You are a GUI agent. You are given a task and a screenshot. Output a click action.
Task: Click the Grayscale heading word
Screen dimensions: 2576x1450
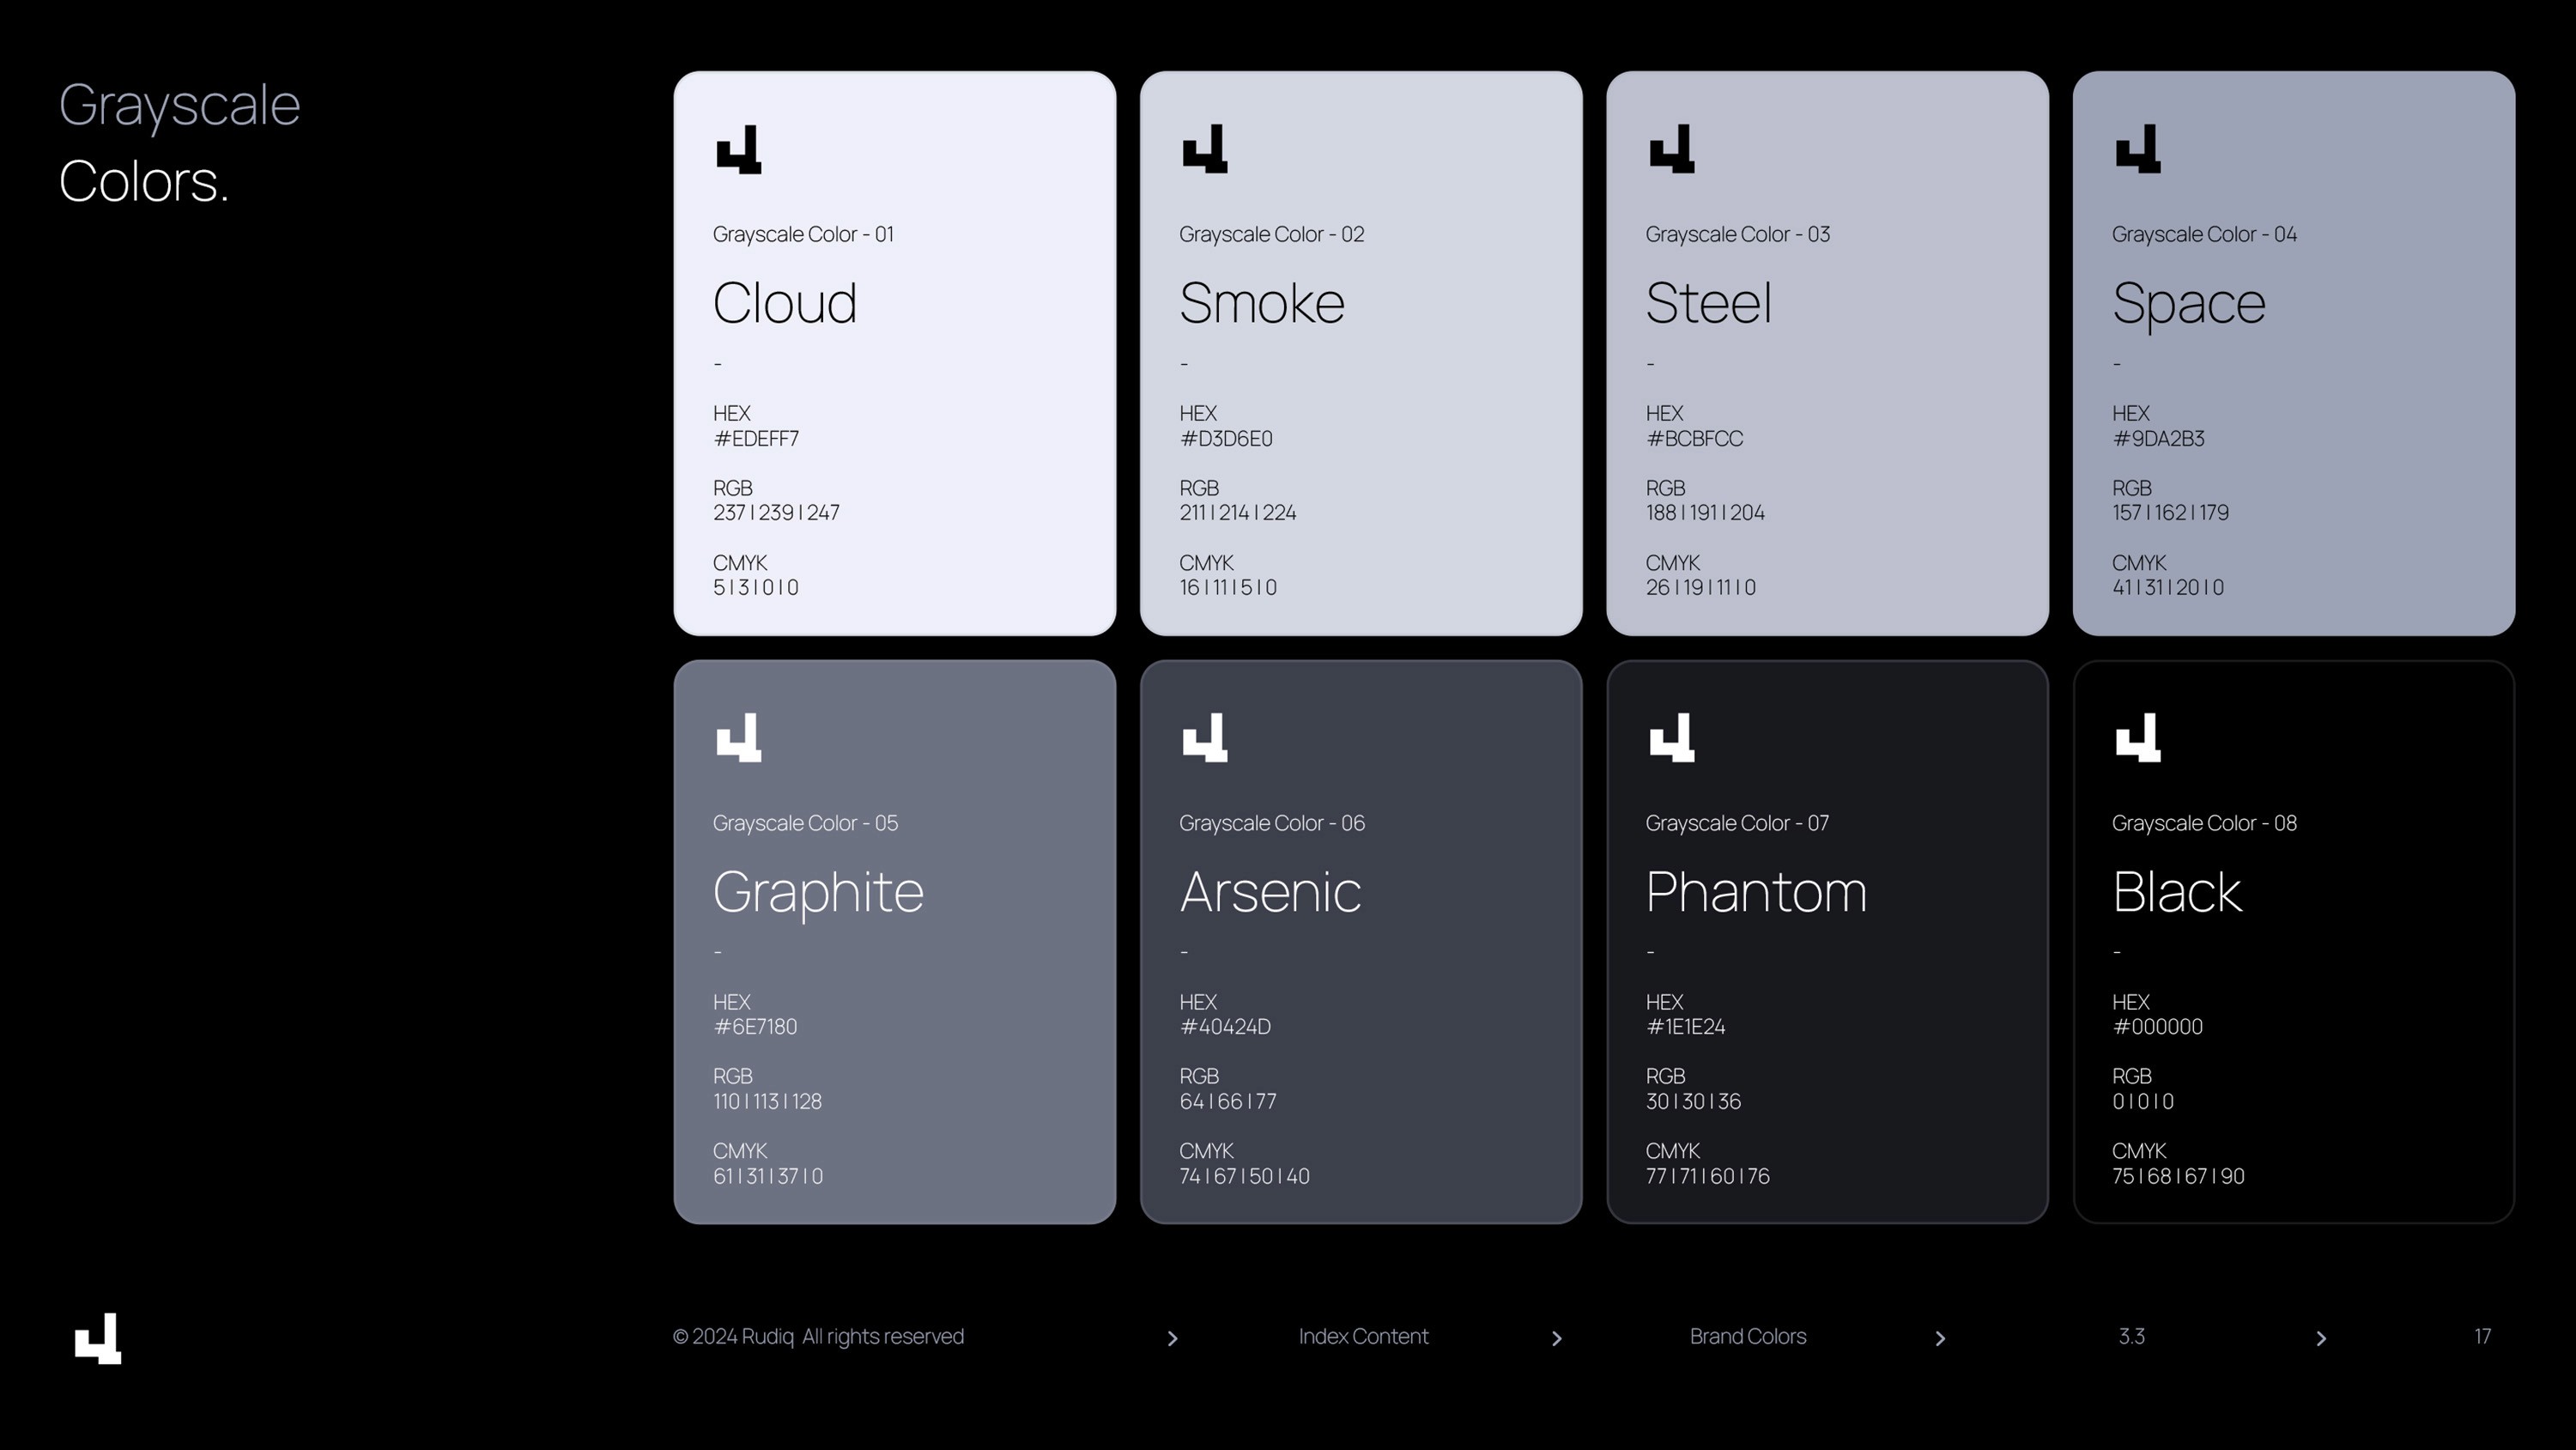(x=180, y=107)
